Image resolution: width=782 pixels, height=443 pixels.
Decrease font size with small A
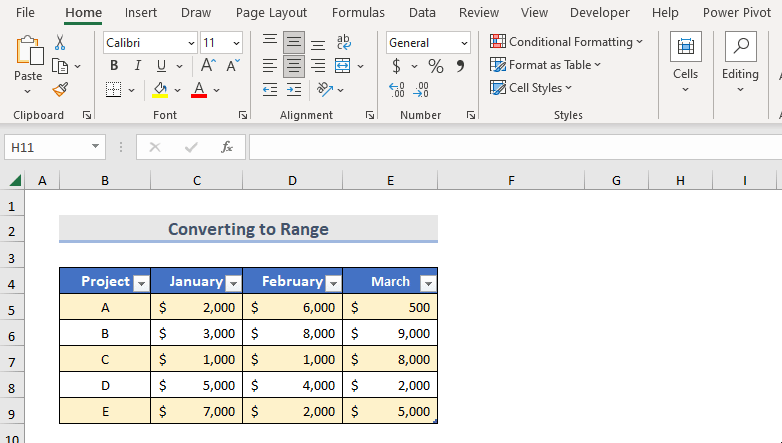(x=233, y=65)
